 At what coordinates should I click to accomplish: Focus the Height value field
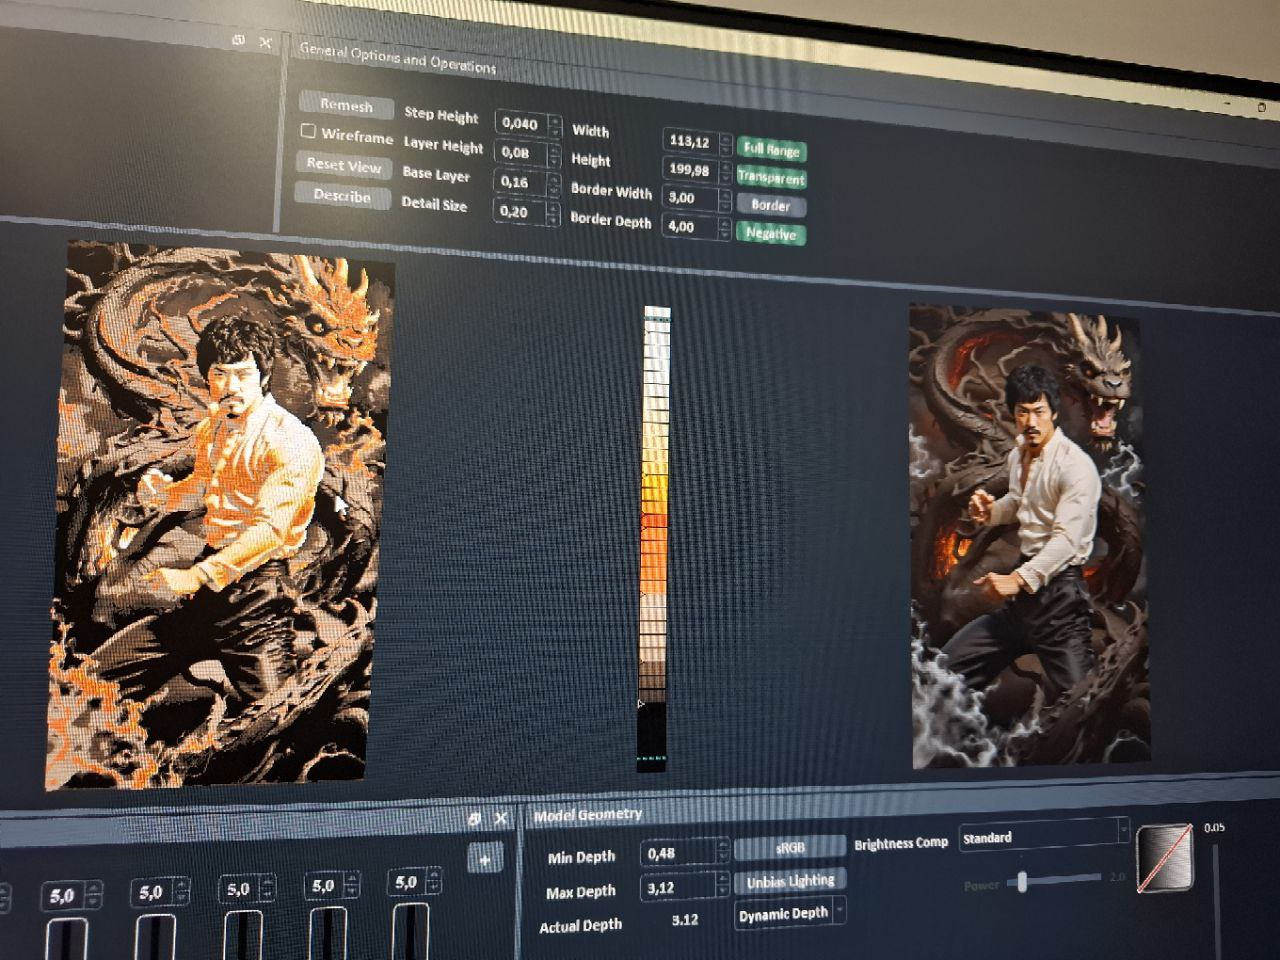pos(689,170)
